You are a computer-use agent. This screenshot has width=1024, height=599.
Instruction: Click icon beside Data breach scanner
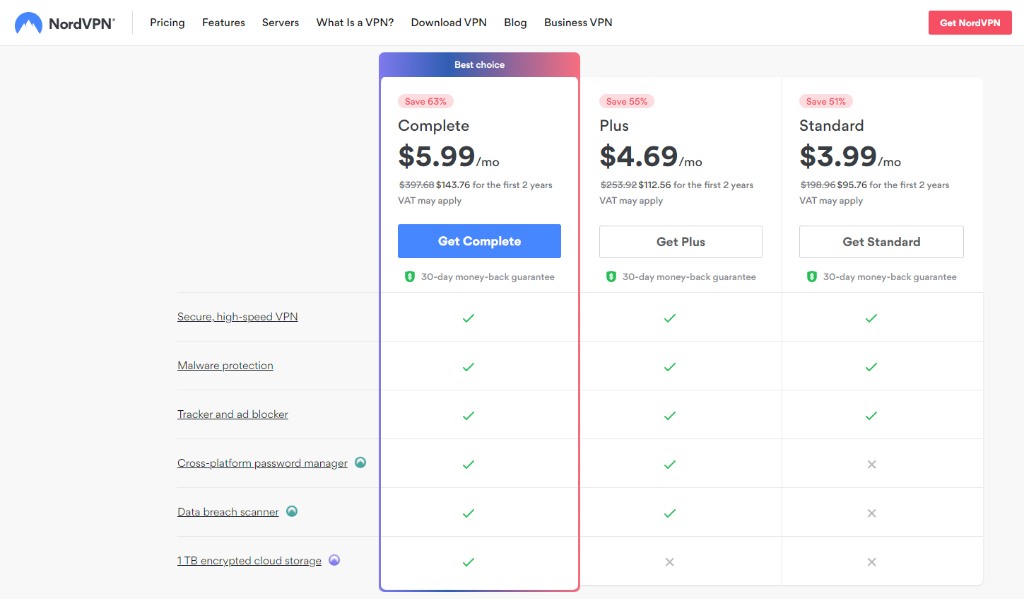click(292, 511)
